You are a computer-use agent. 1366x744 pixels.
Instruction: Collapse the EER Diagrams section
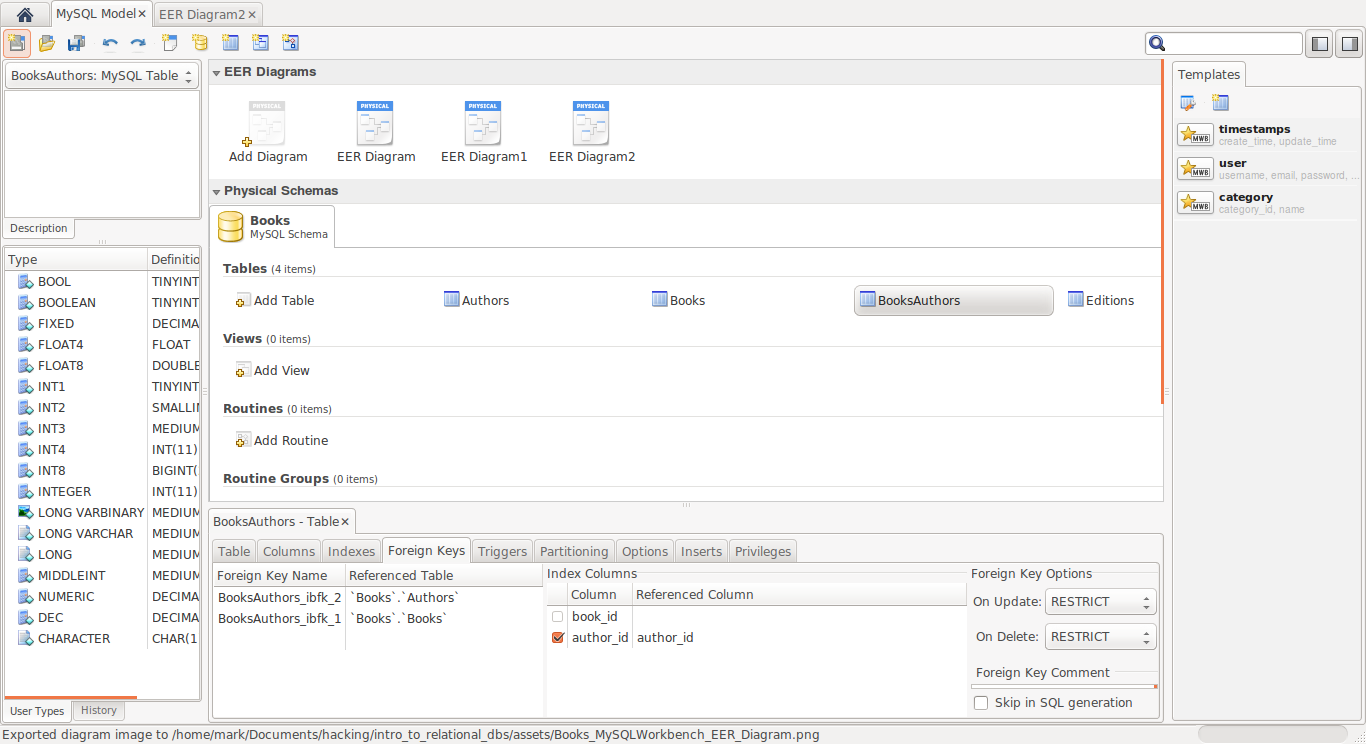pyautogui.click(x=216, y=72)
